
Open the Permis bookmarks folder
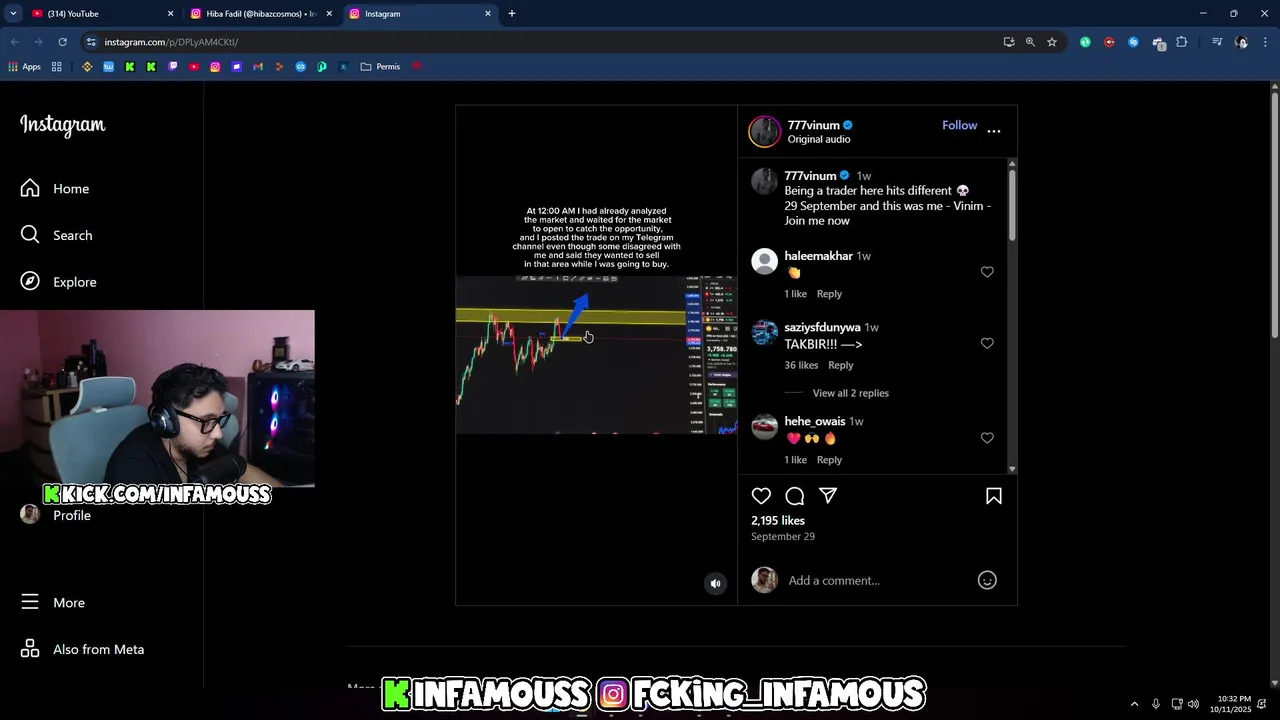pos(381,67)
